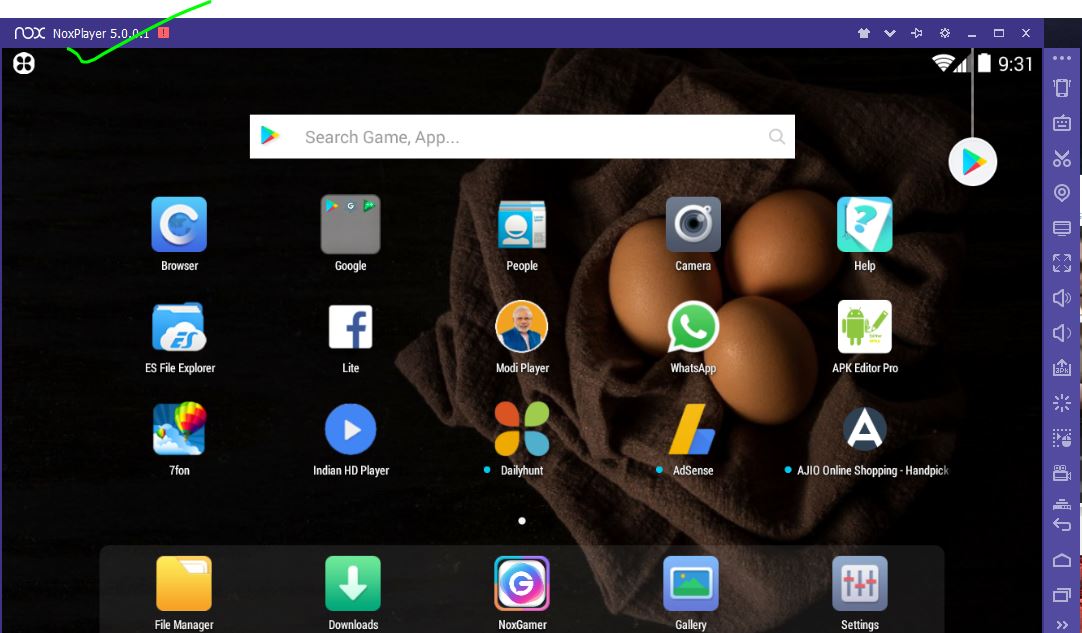The image size is (1082, 633).
Task: Open Recent Apps from the sidebar
Action: tap(1061, 594)
